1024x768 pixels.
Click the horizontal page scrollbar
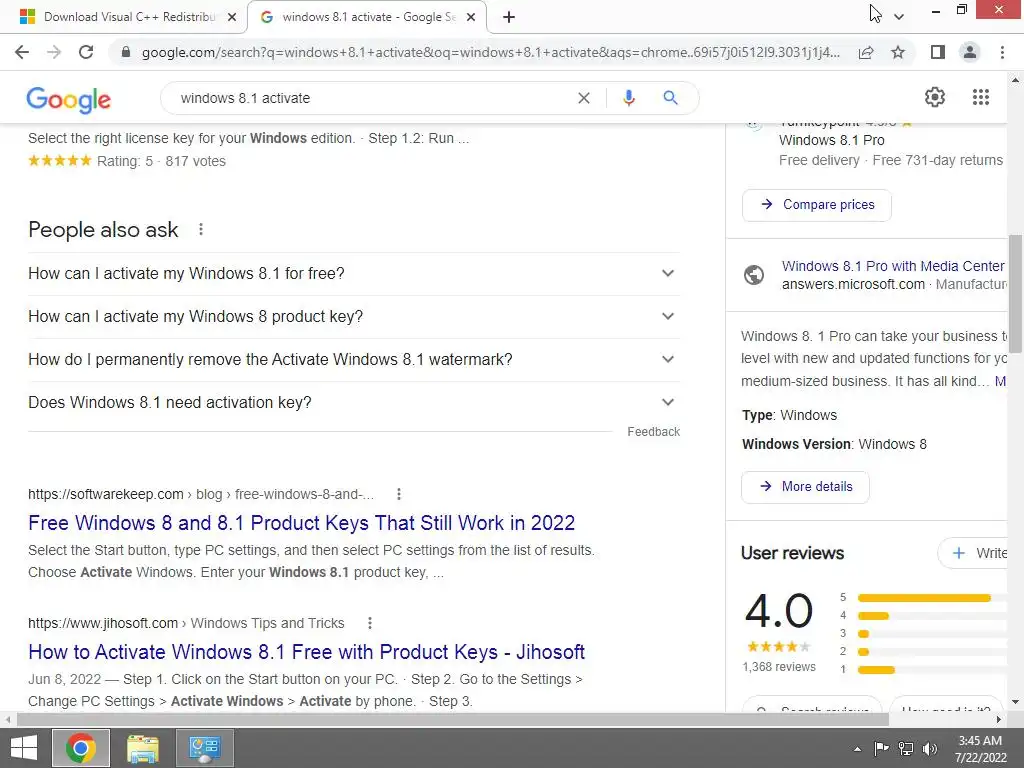click(453, 720)
